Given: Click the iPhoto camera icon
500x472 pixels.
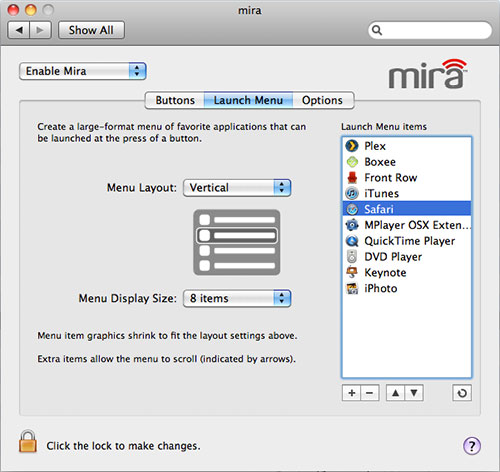Looking at the screenshot, I should [x=352, y=288].
